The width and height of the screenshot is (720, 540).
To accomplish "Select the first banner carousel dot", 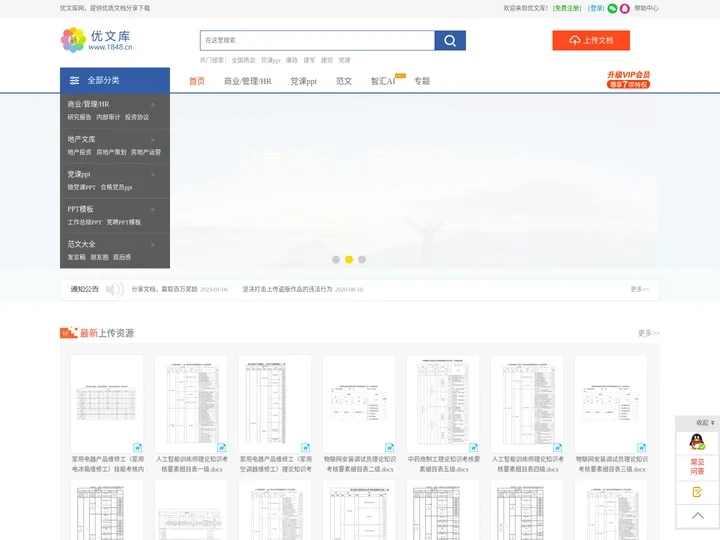I will 336,259.
